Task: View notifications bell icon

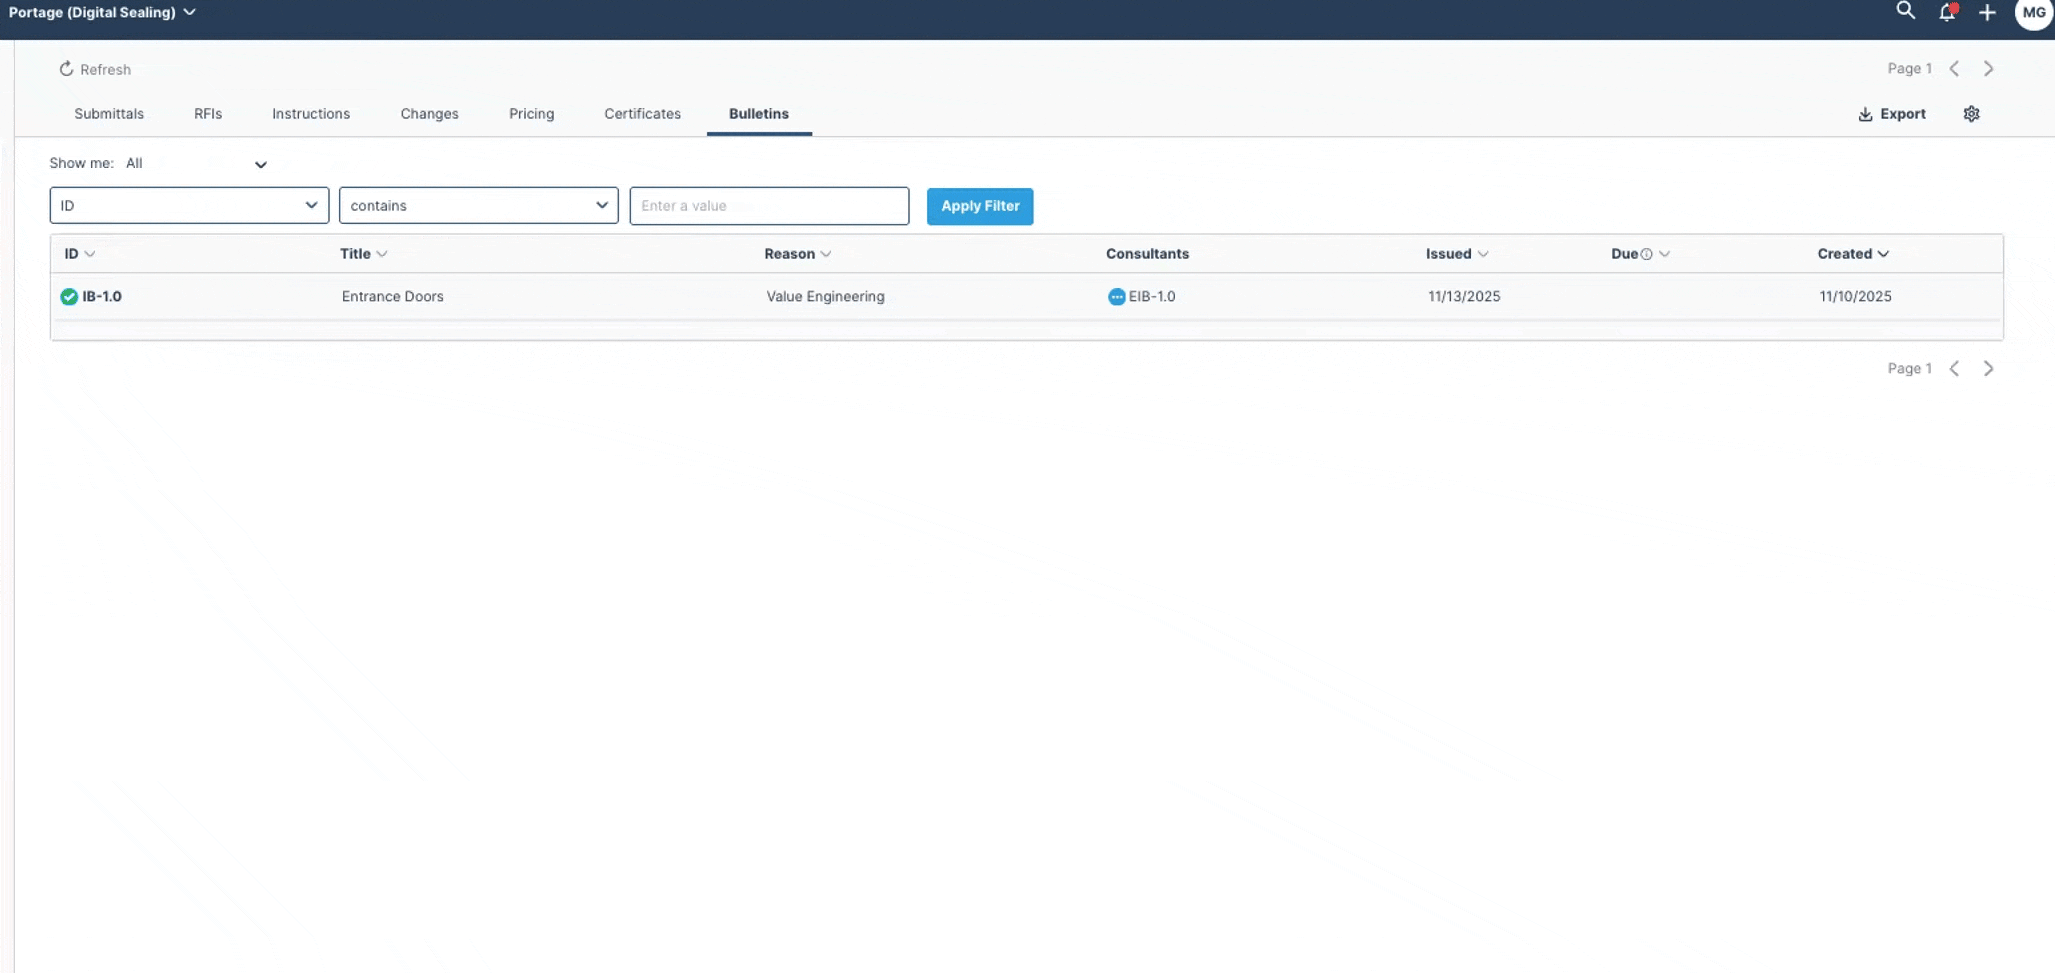Action: [x=1947, y=12]
